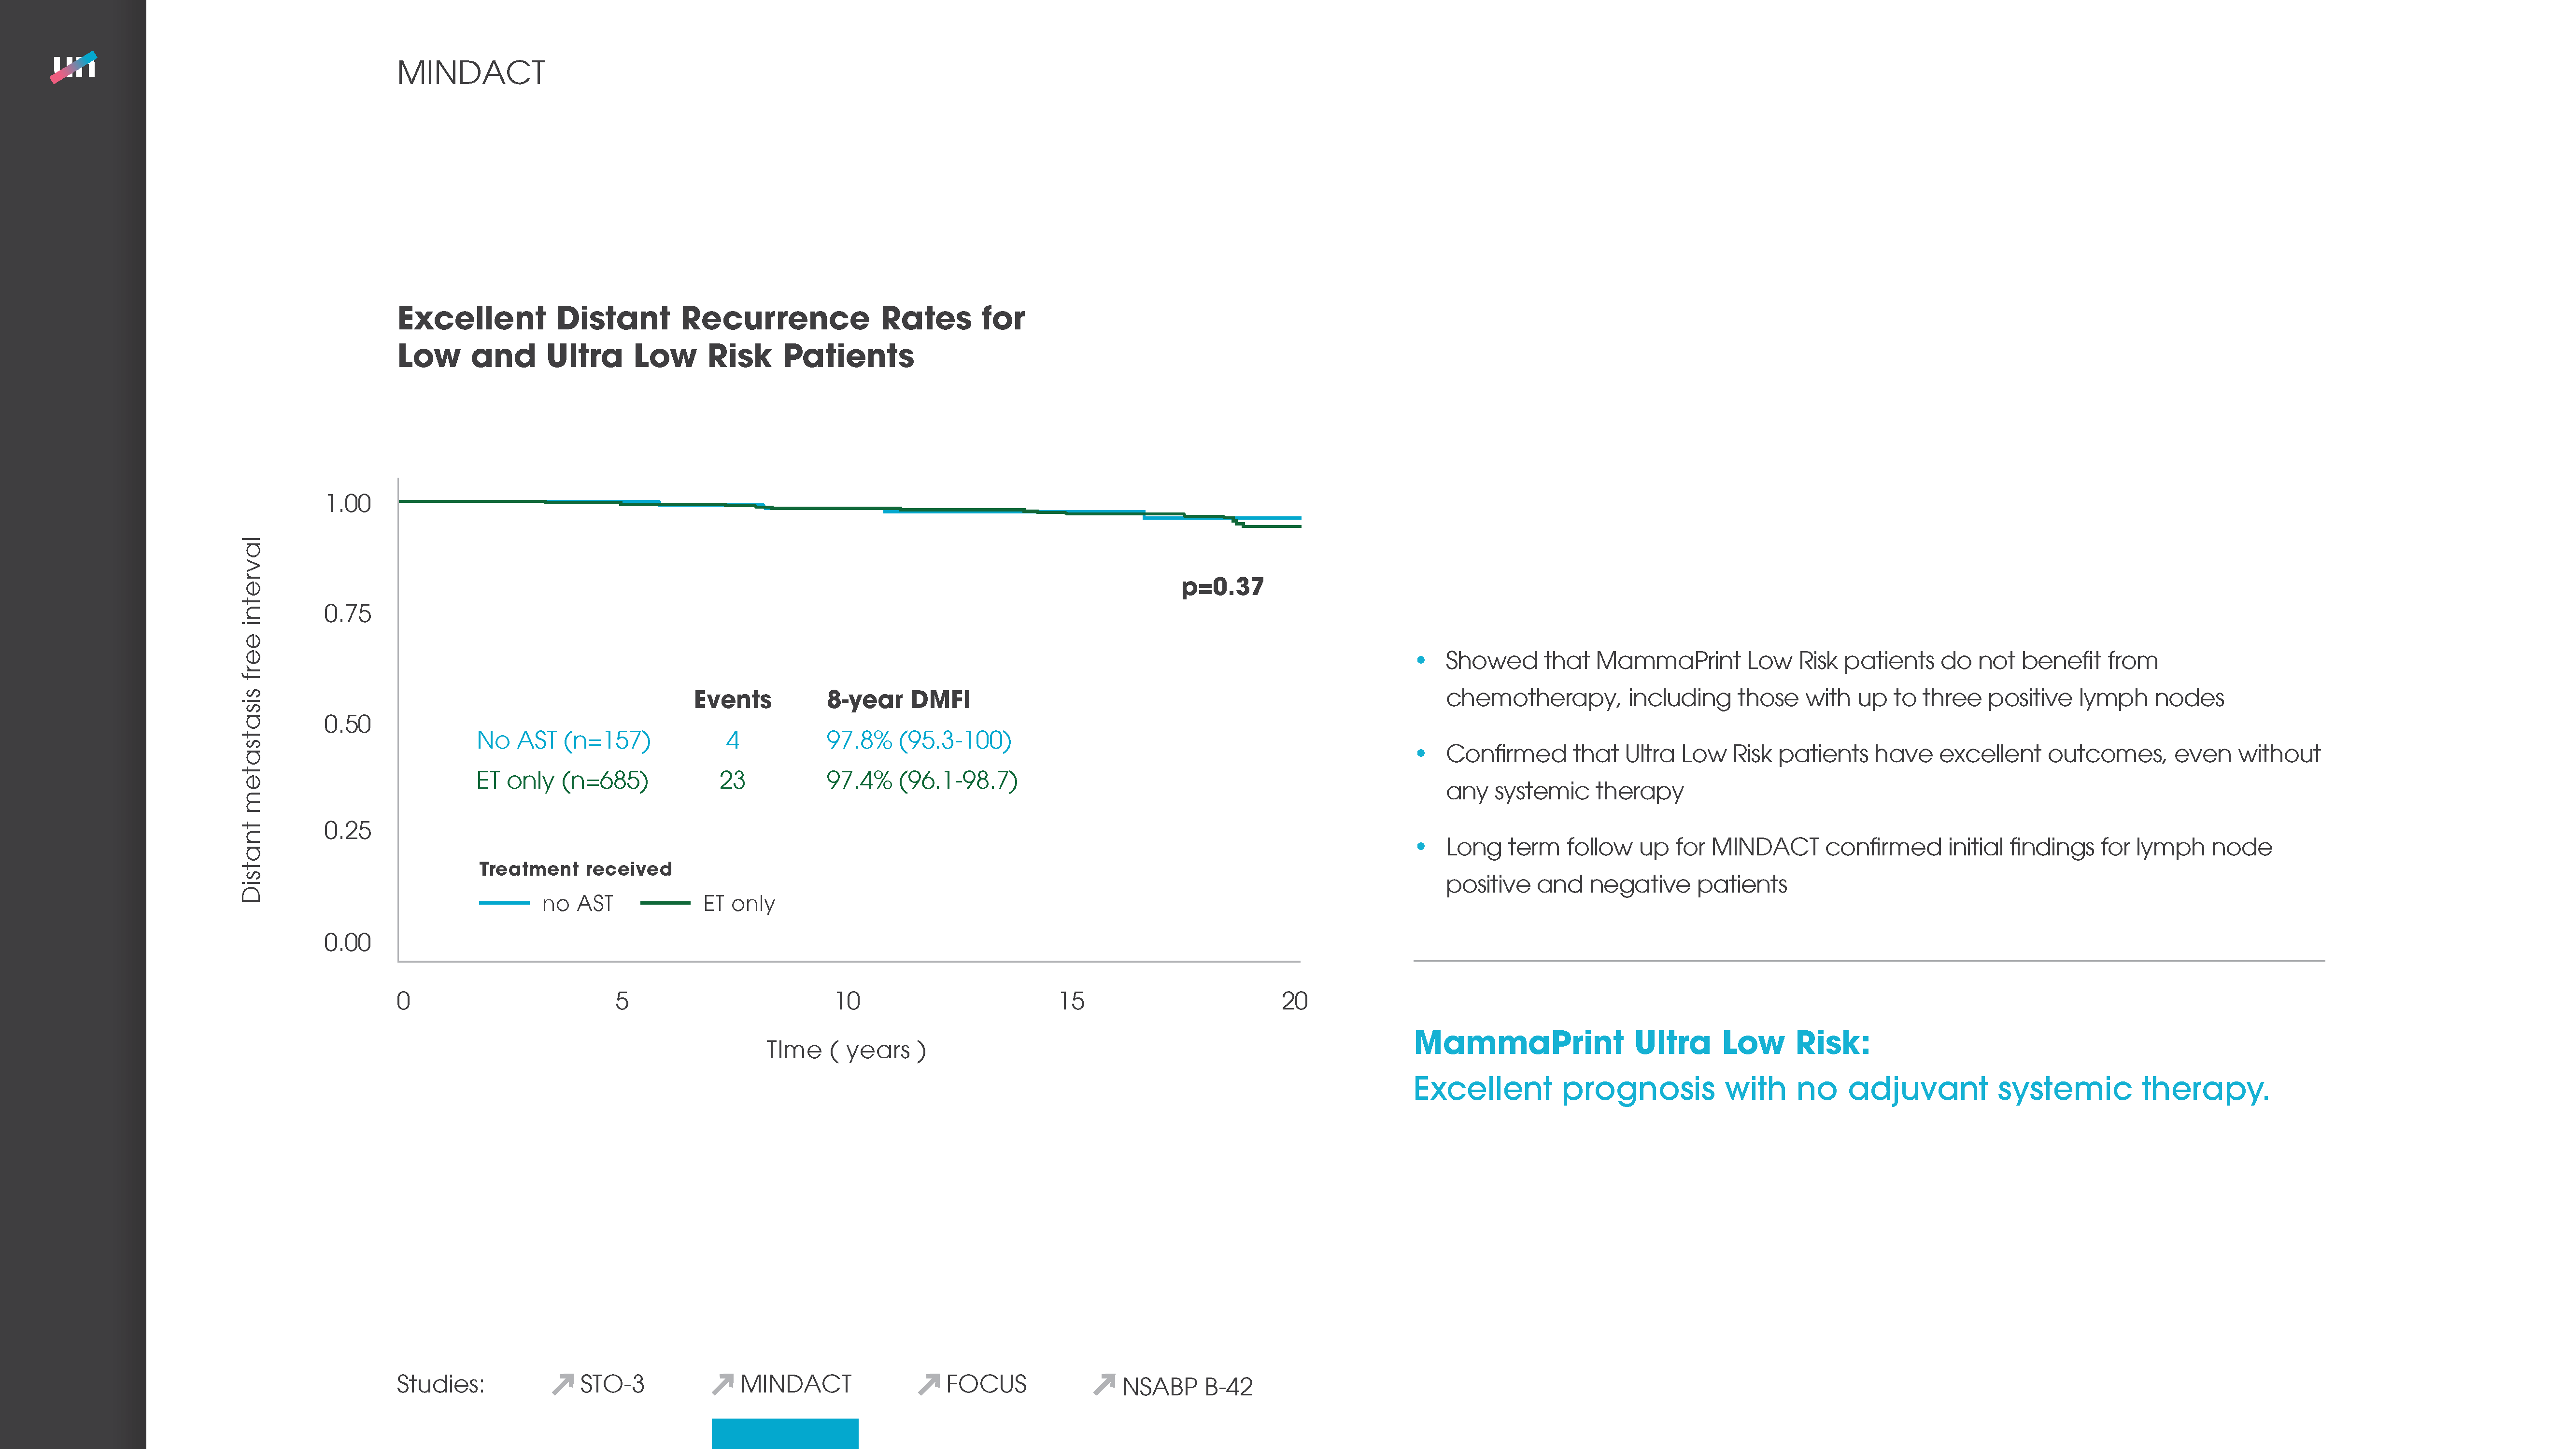2576x1449 pixels.
Task: Click the Agendia logo in the sidebar
Action: click(x=73, y=67)
